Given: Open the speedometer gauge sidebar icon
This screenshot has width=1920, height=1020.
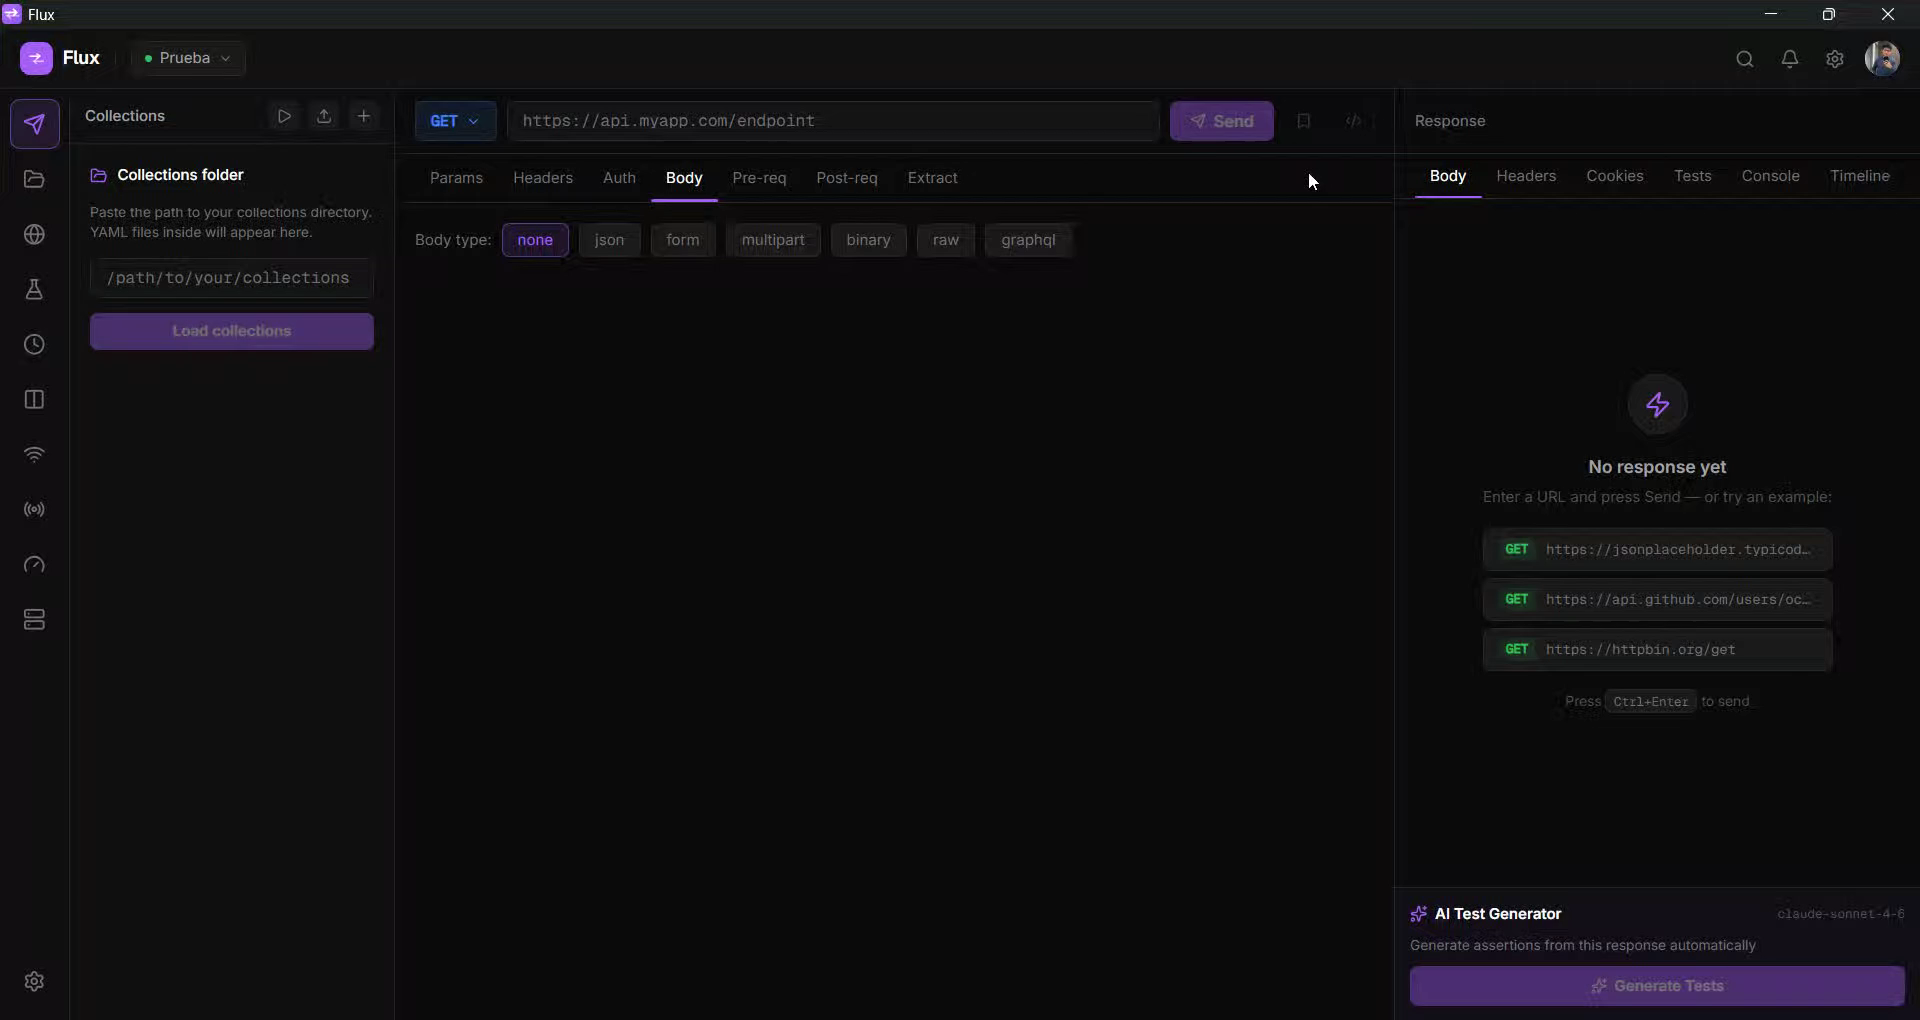Looking at the screenshot, I should 34,564.
